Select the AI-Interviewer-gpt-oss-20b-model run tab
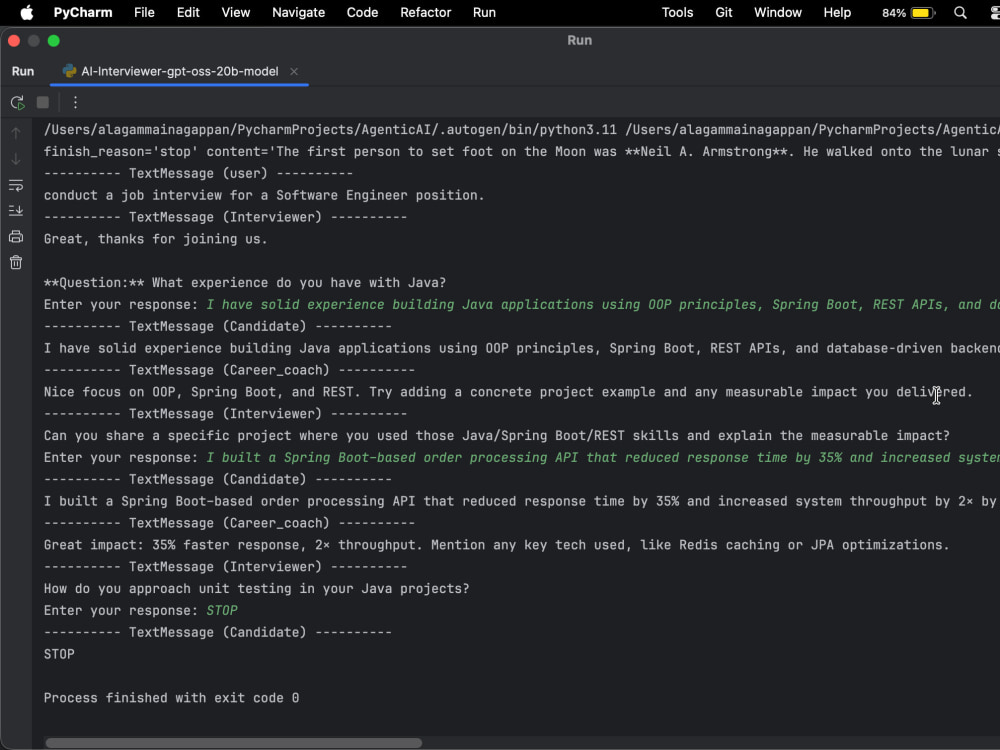The width and height of the screenshot is (1000, 750). coord(179,71)
